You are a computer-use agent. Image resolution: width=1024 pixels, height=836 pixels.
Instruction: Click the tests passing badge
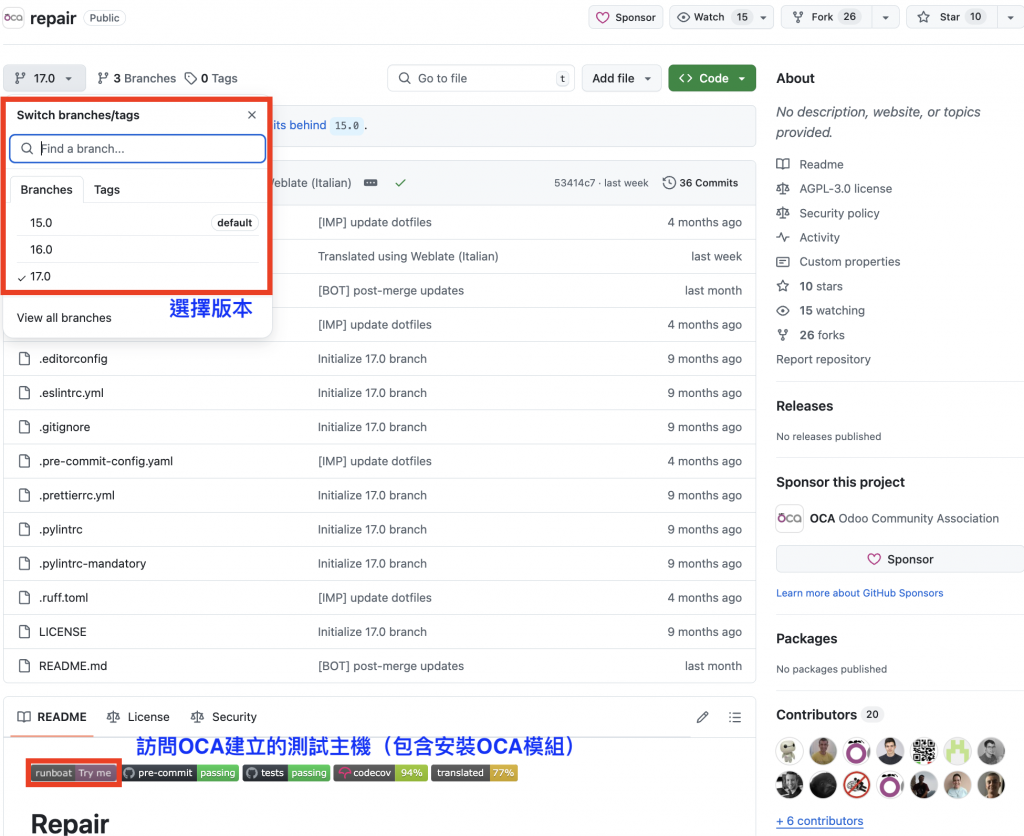[286, 773]
